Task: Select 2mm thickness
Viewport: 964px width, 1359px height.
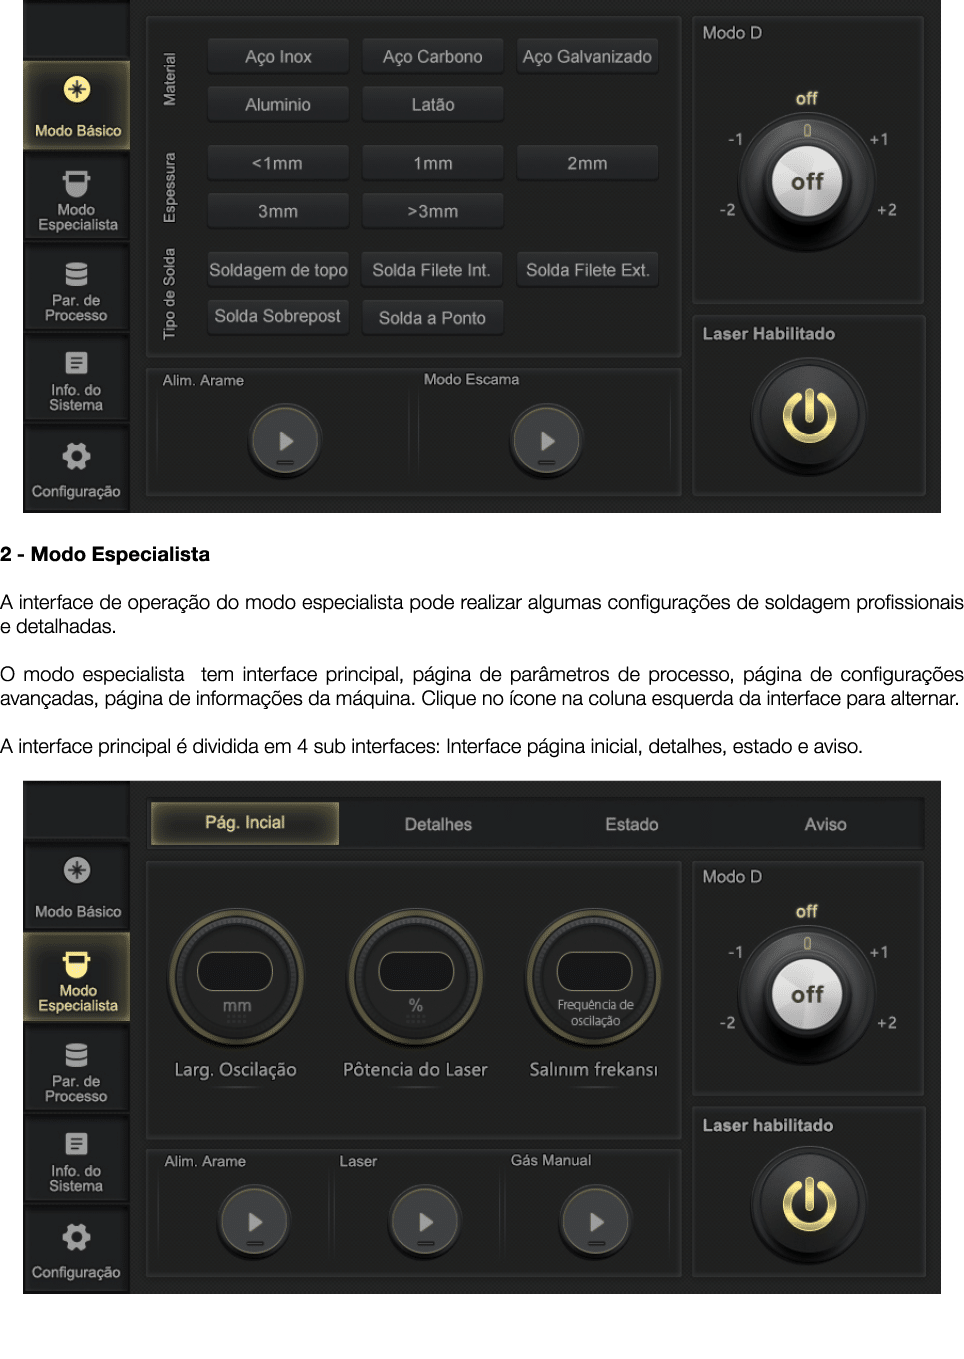Action: pyautogui.click(x=587, y=162)
